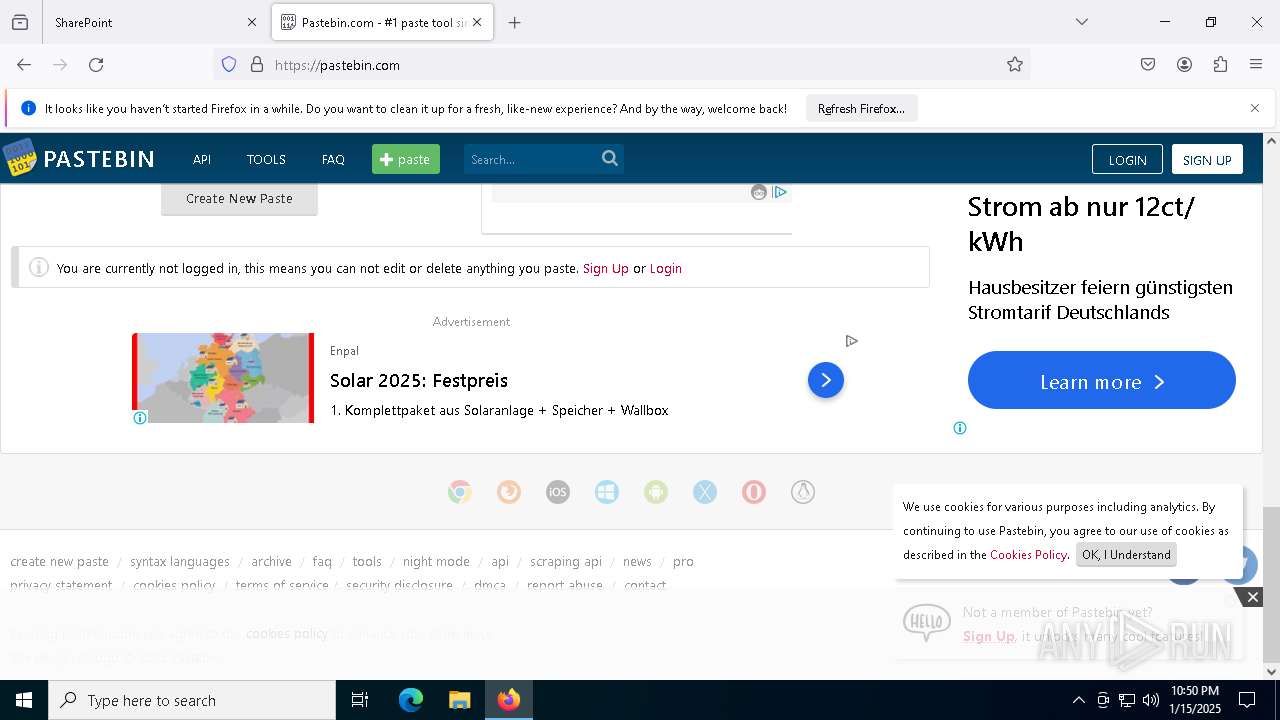This screenshot has width=1280, height=720.
Task: Close the SharePoint tab
Action: point(252,22)
